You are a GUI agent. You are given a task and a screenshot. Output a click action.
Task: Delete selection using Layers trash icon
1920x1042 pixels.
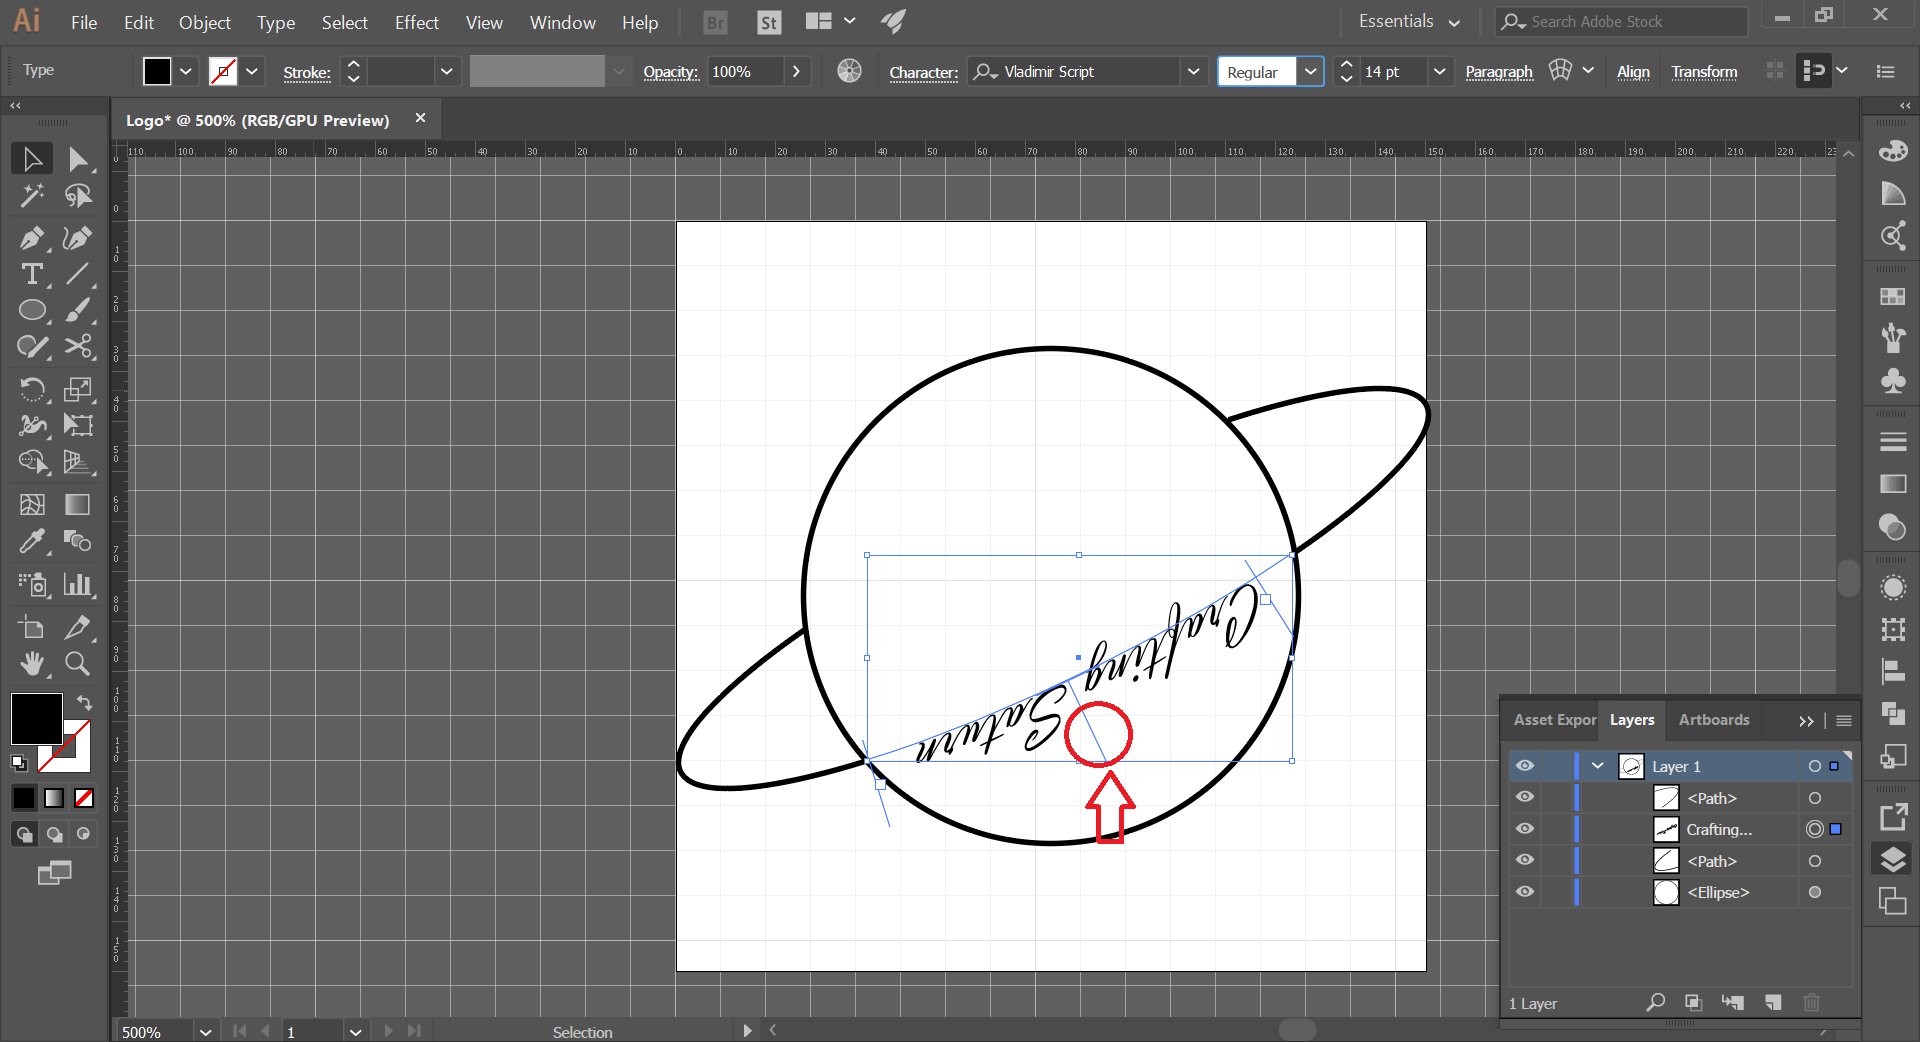pos(1811,1002)
